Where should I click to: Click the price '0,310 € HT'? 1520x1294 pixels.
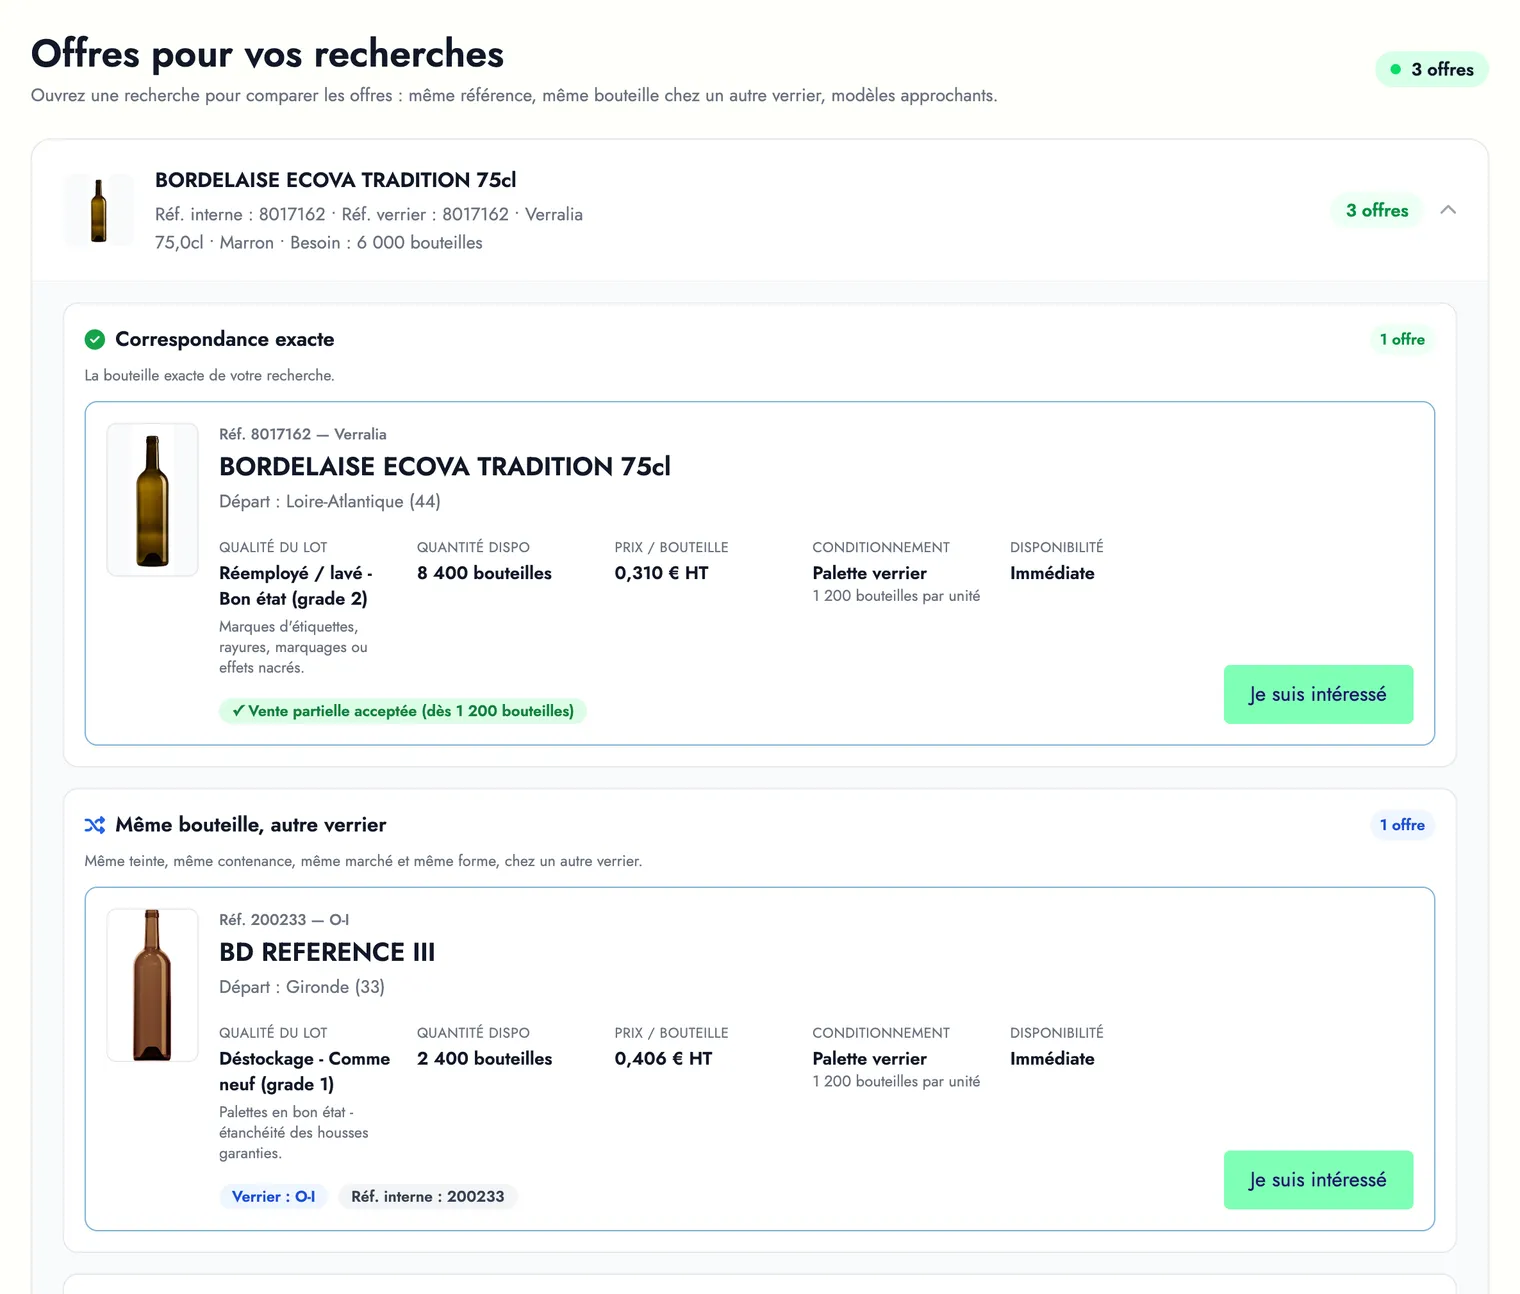(x=661, y=573)
